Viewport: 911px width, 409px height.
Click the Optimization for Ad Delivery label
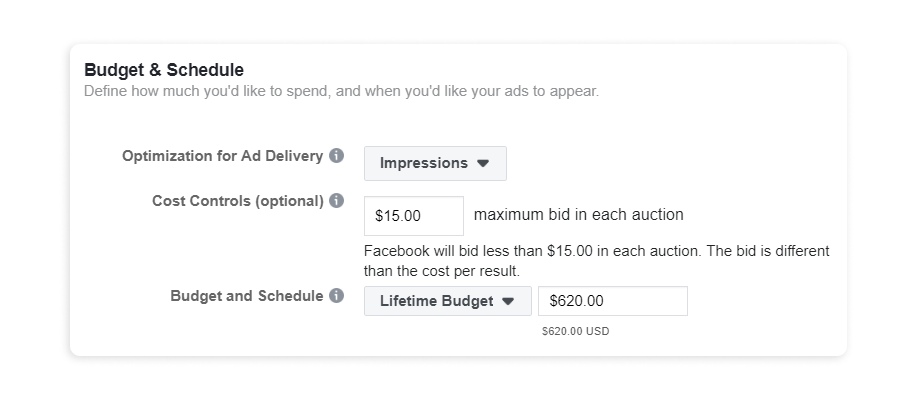pyautogui.click(x=223, y=156)
